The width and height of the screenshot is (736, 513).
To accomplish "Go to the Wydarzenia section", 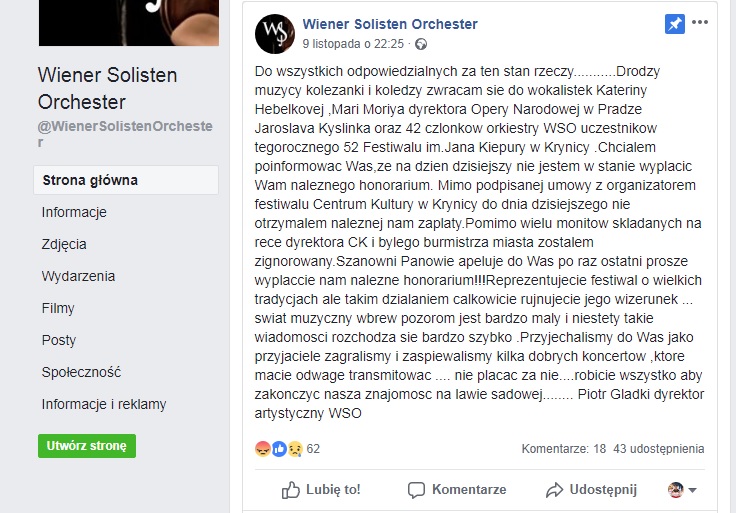I will [78, 276].
